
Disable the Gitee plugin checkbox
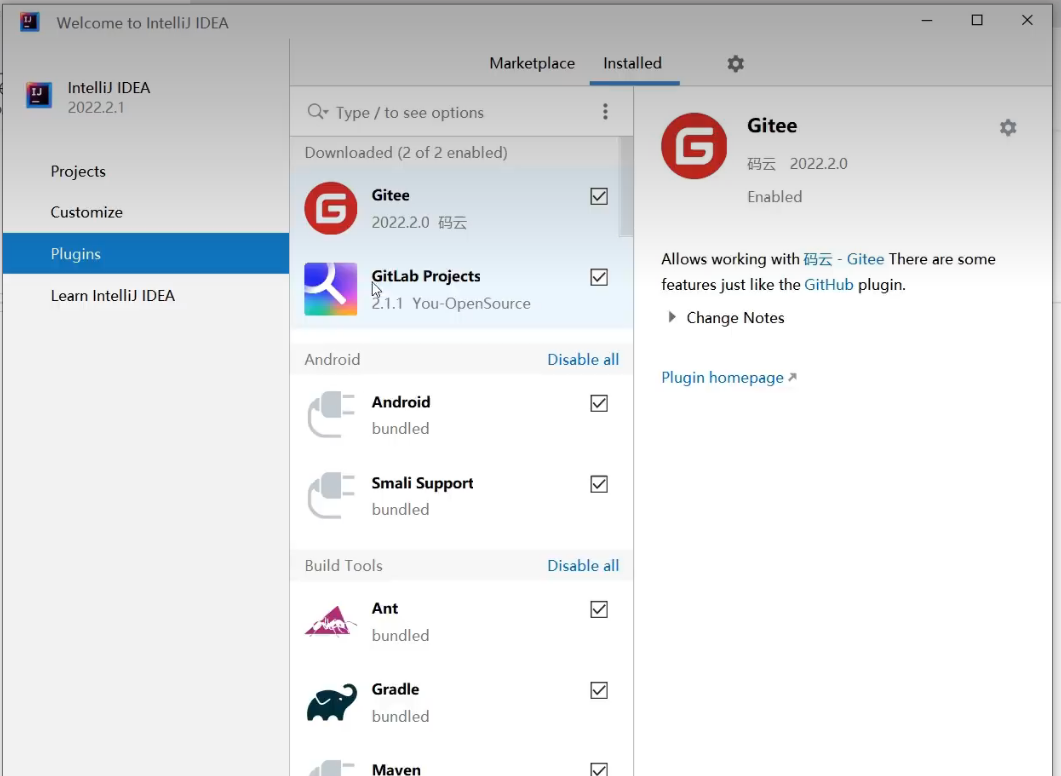click(x=599, y=196)
